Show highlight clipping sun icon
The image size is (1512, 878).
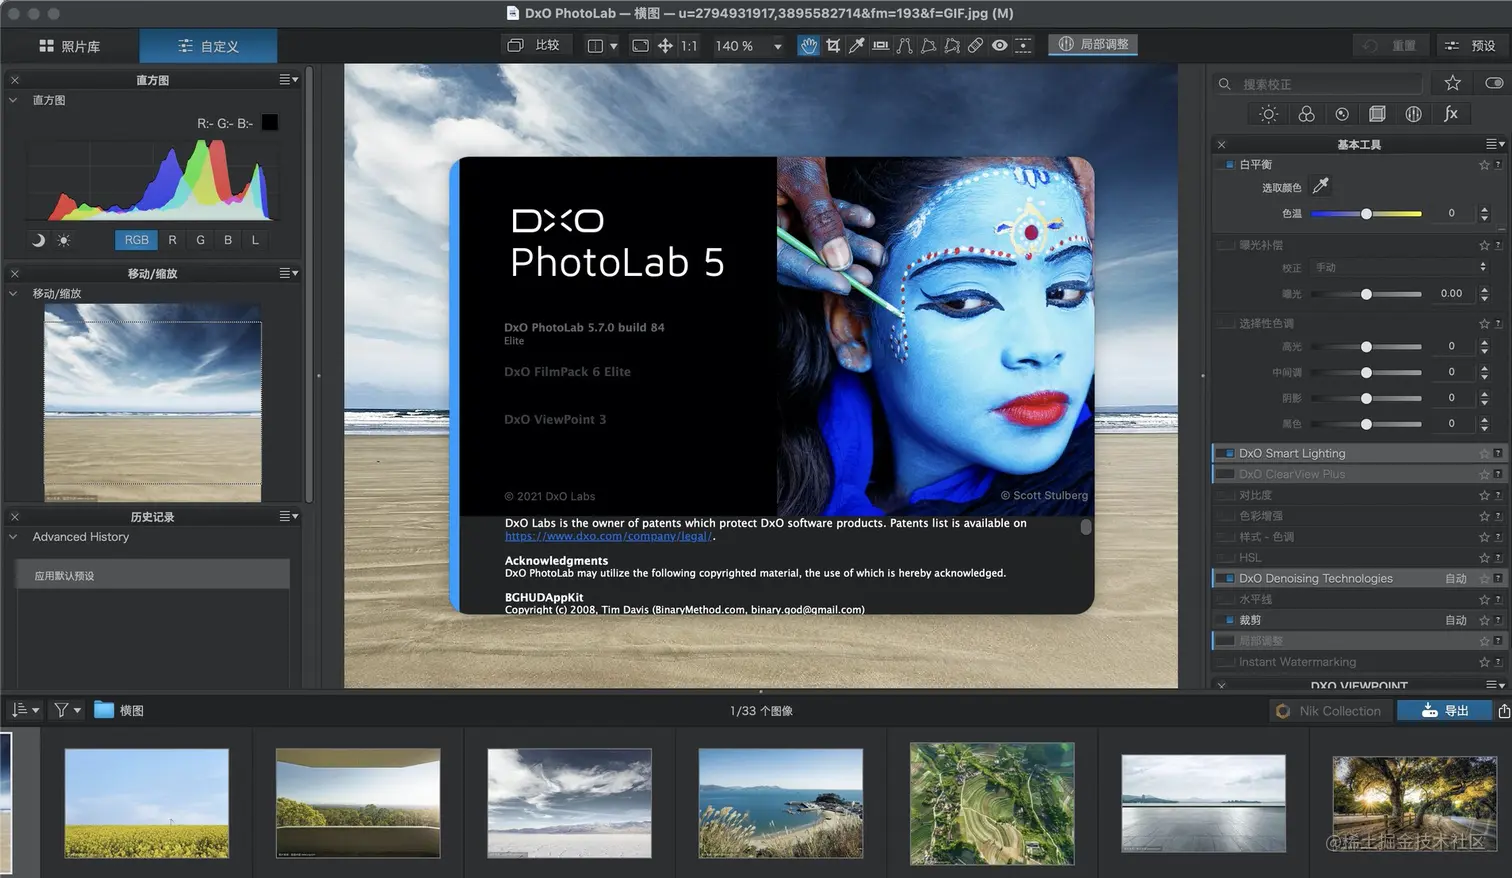pyautogui.click(x=64, y=240)
